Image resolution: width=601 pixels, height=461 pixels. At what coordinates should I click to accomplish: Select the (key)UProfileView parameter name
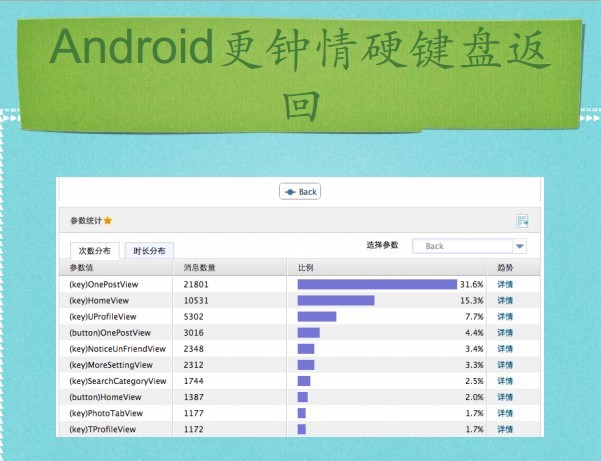coord(103,317)
